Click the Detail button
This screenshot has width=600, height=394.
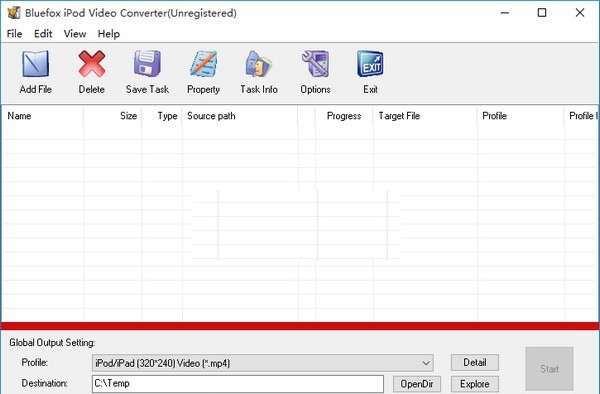click(475, 362)
